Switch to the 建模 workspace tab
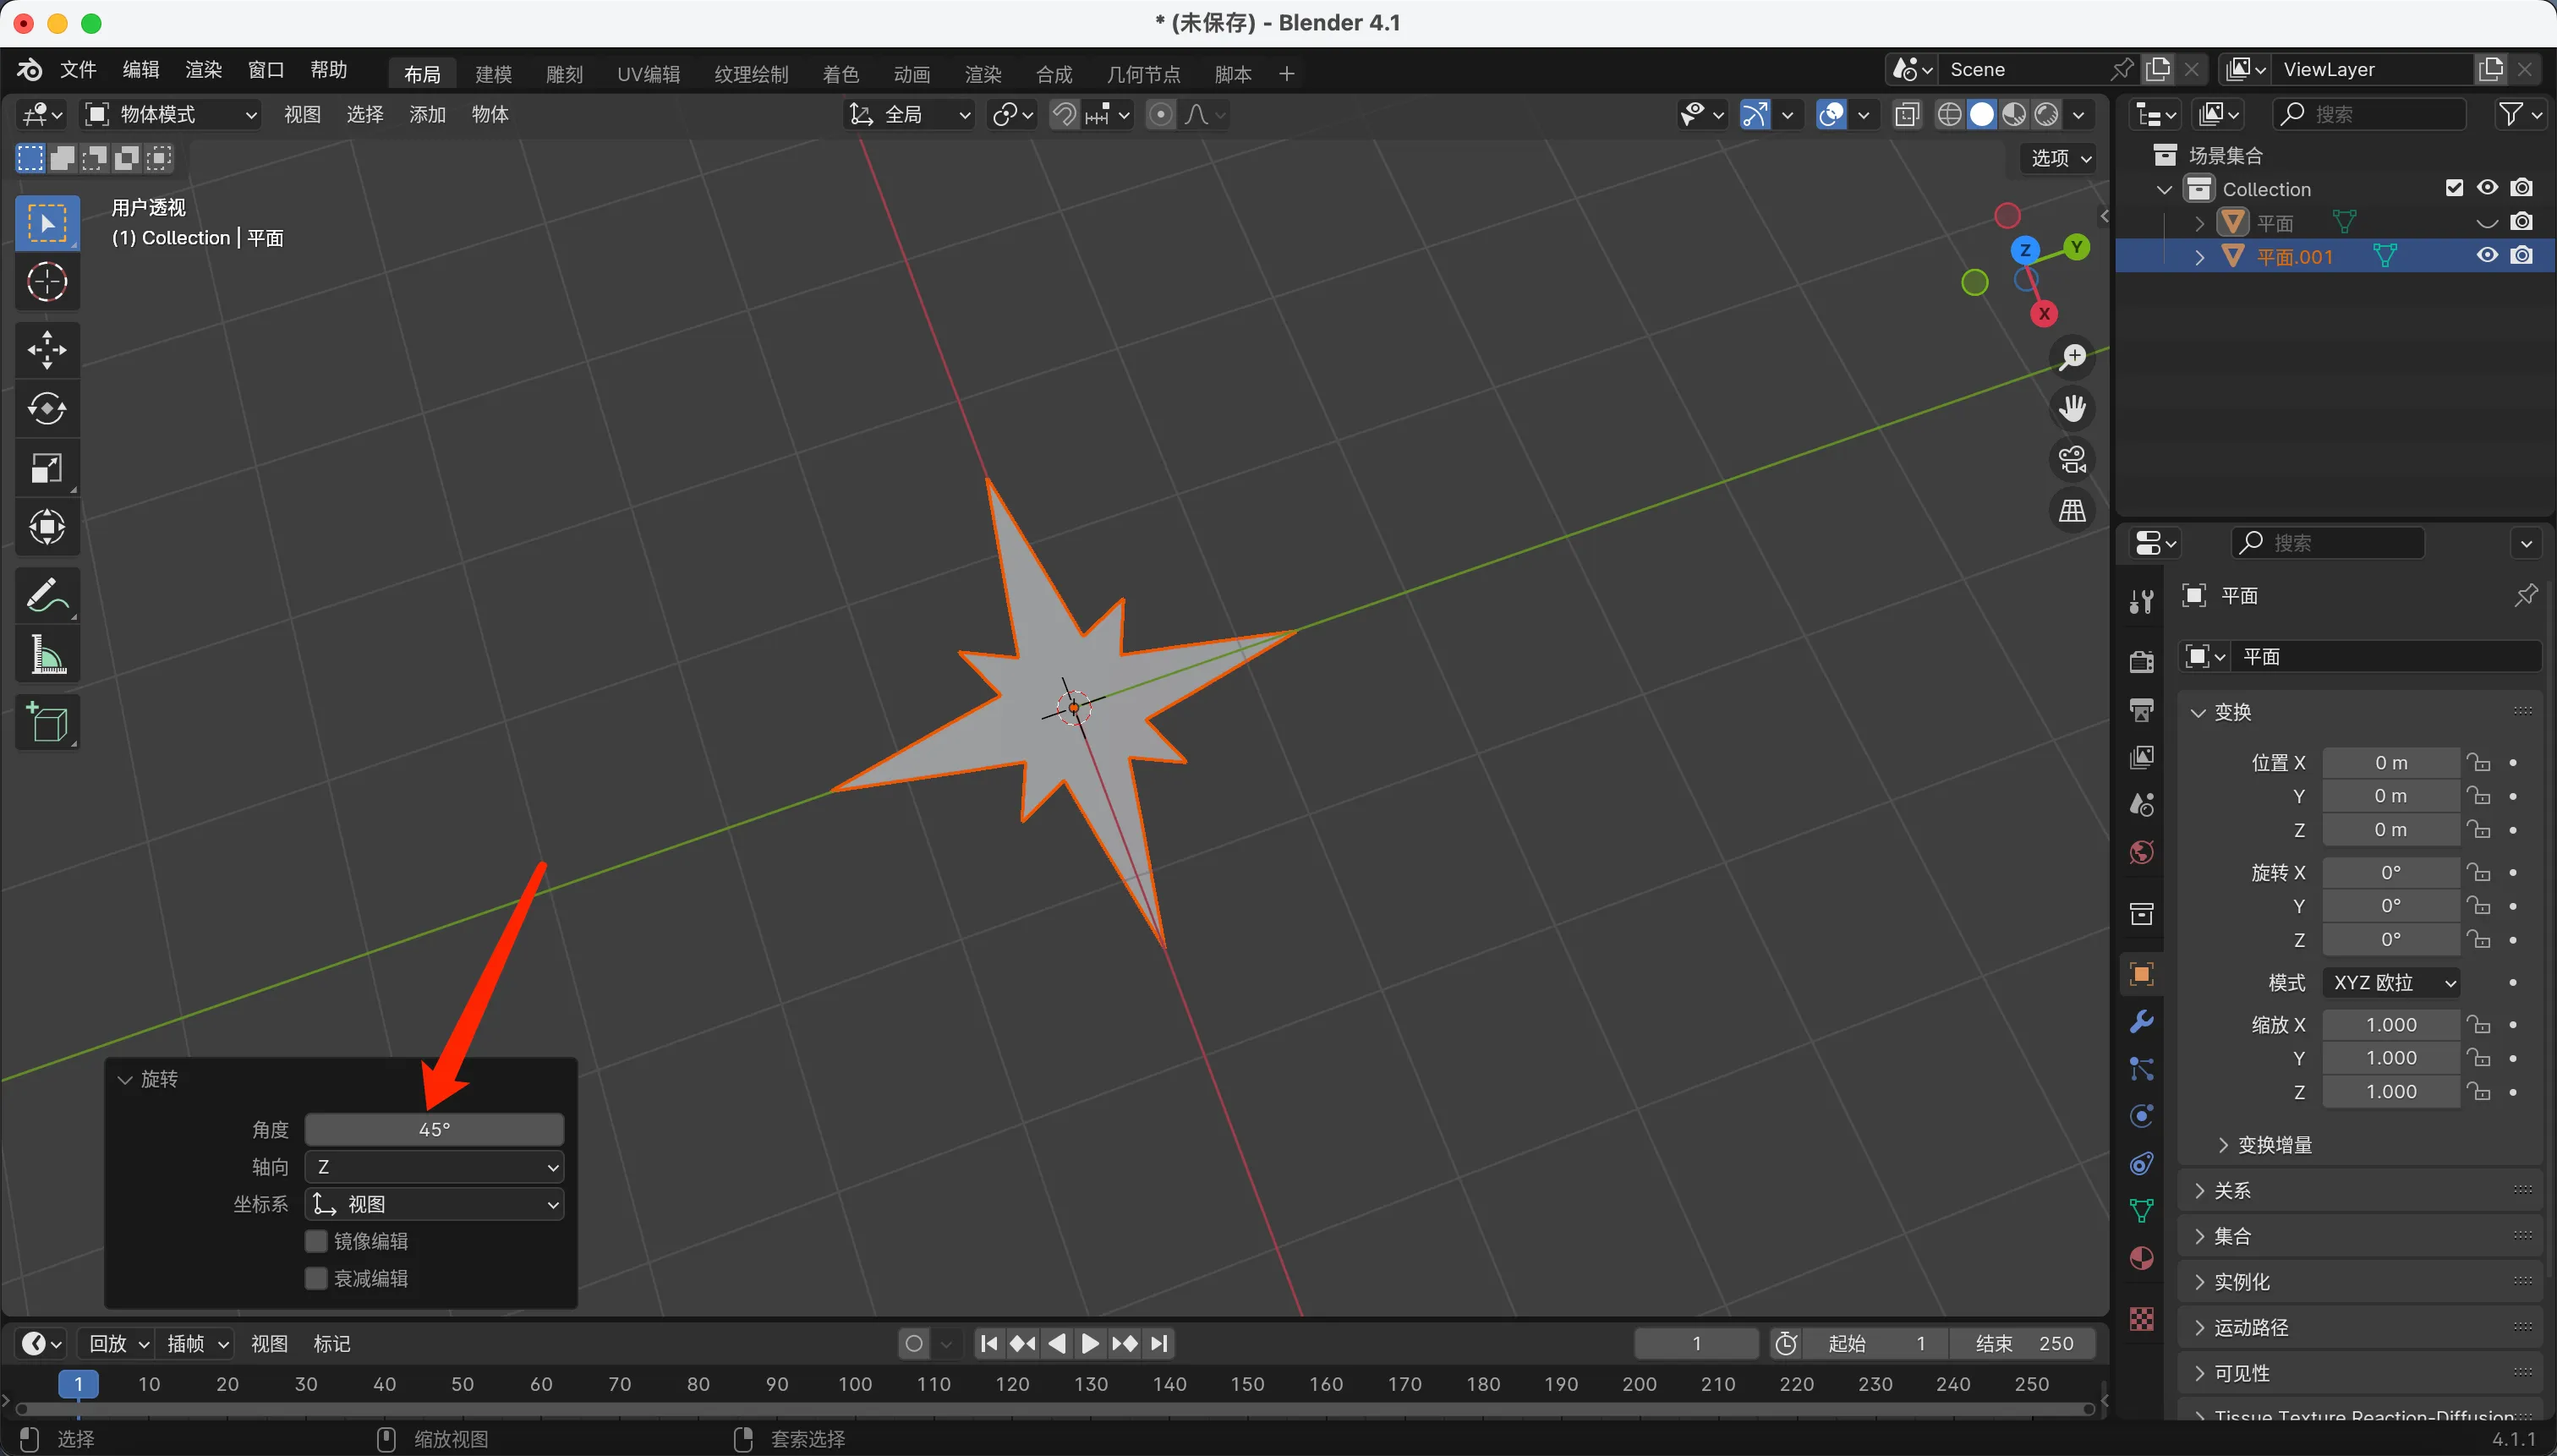 tap(493, 74)
